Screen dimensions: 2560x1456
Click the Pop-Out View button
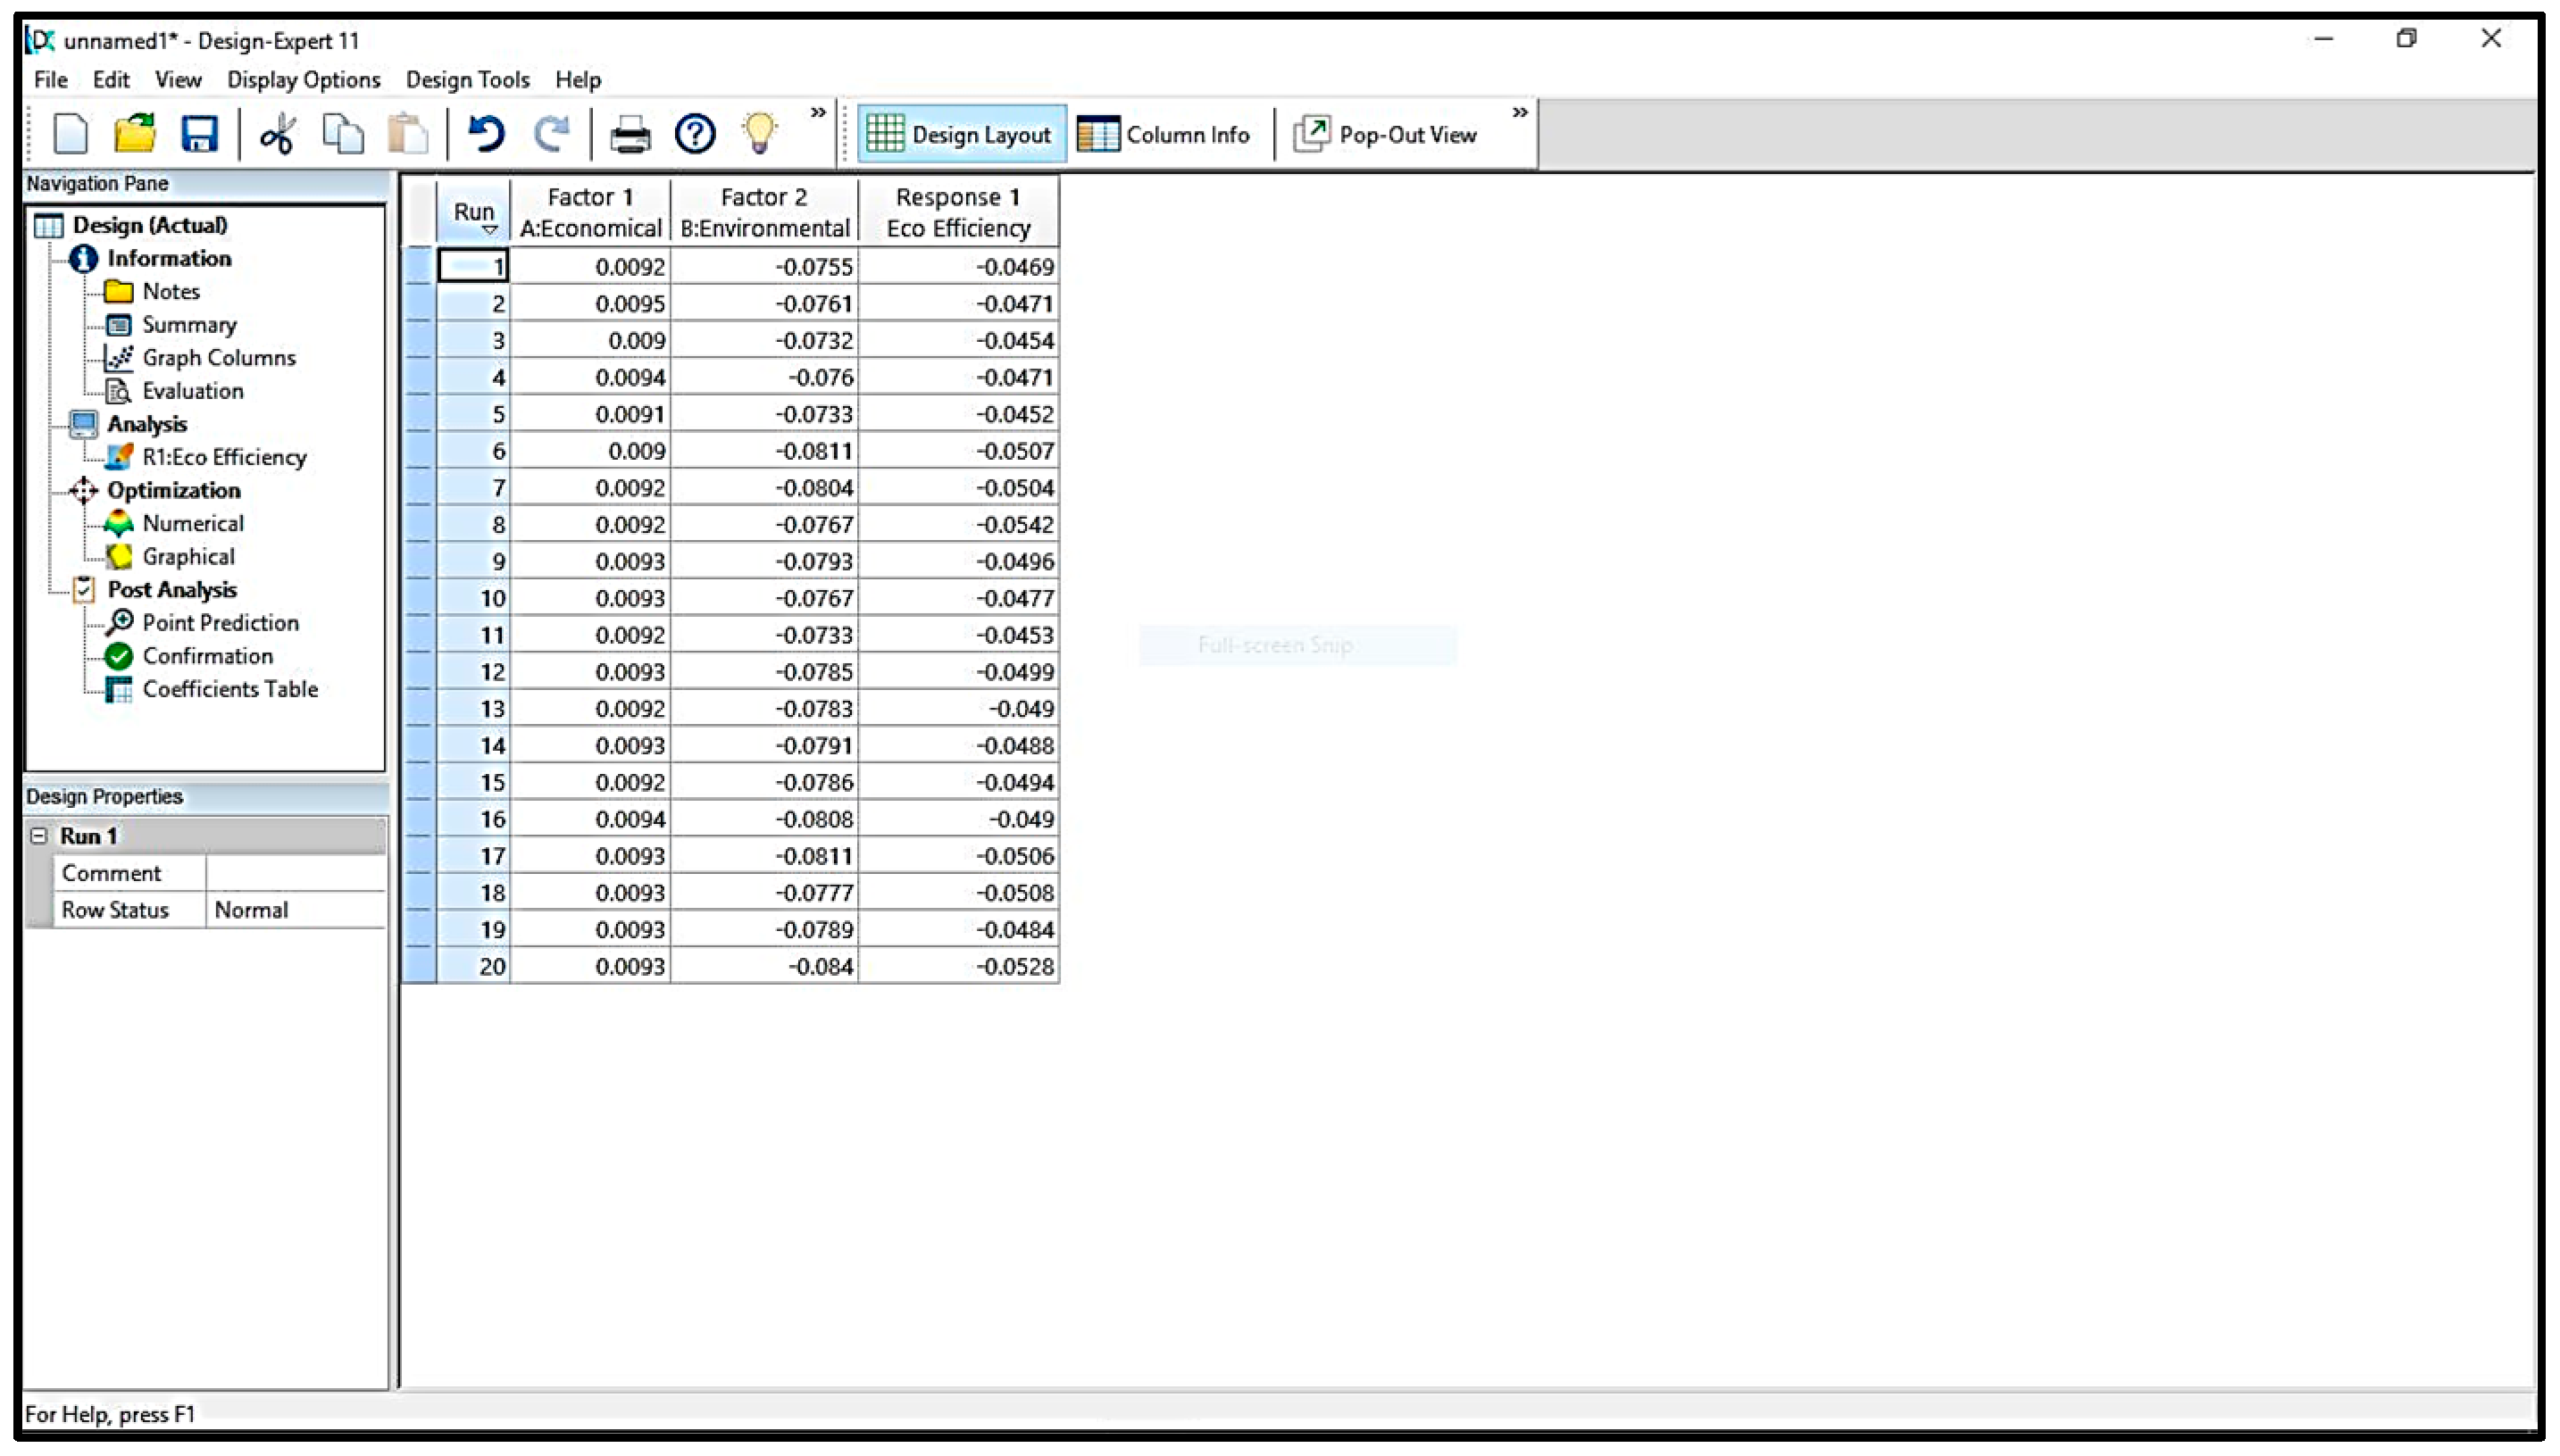1386,135
